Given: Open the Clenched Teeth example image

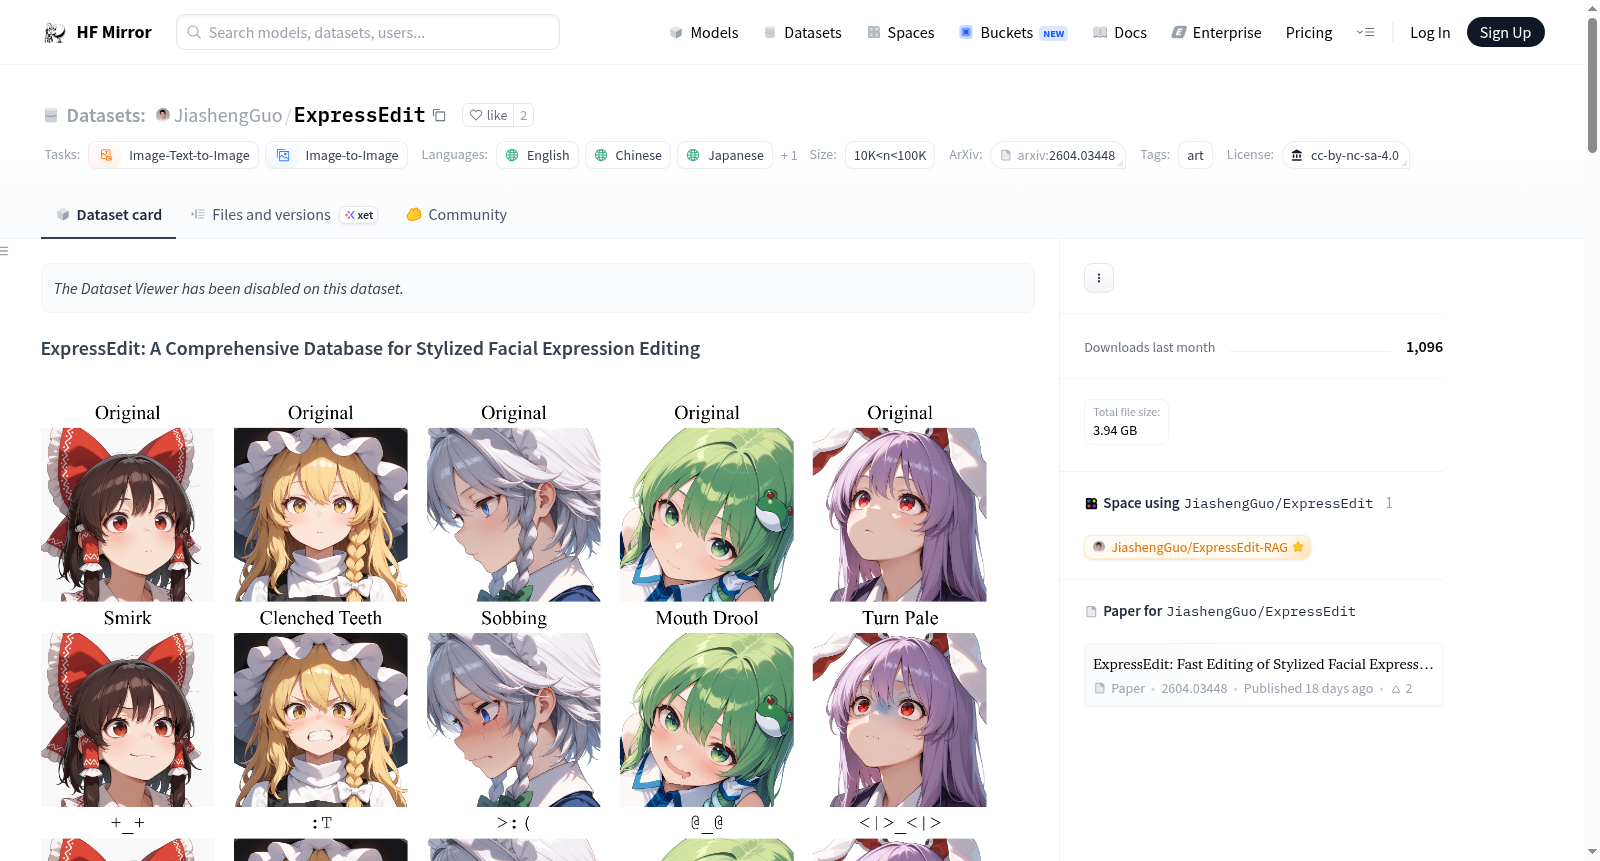Looking at the screenshot, I should 321,720.
